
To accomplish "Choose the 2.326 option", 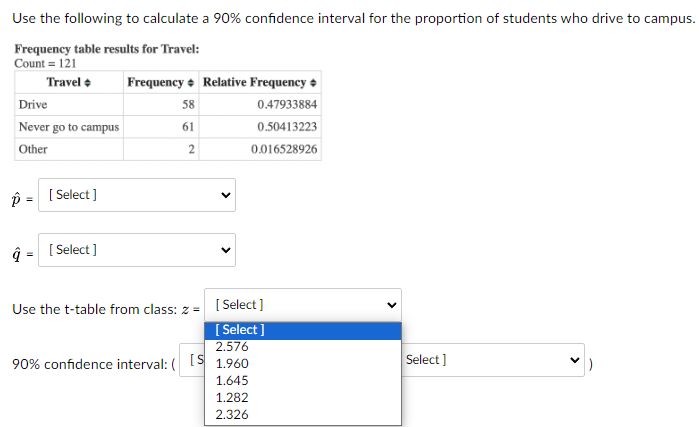I will click(232, 414).
